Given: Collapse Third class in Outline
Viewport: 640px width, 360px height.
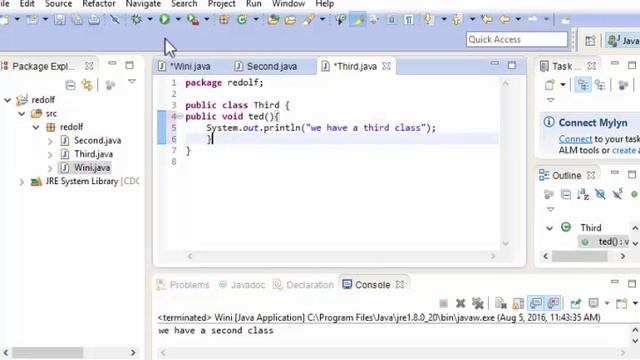Looking at the screenshot, I should pyautogui.click(x=549, y=228).
